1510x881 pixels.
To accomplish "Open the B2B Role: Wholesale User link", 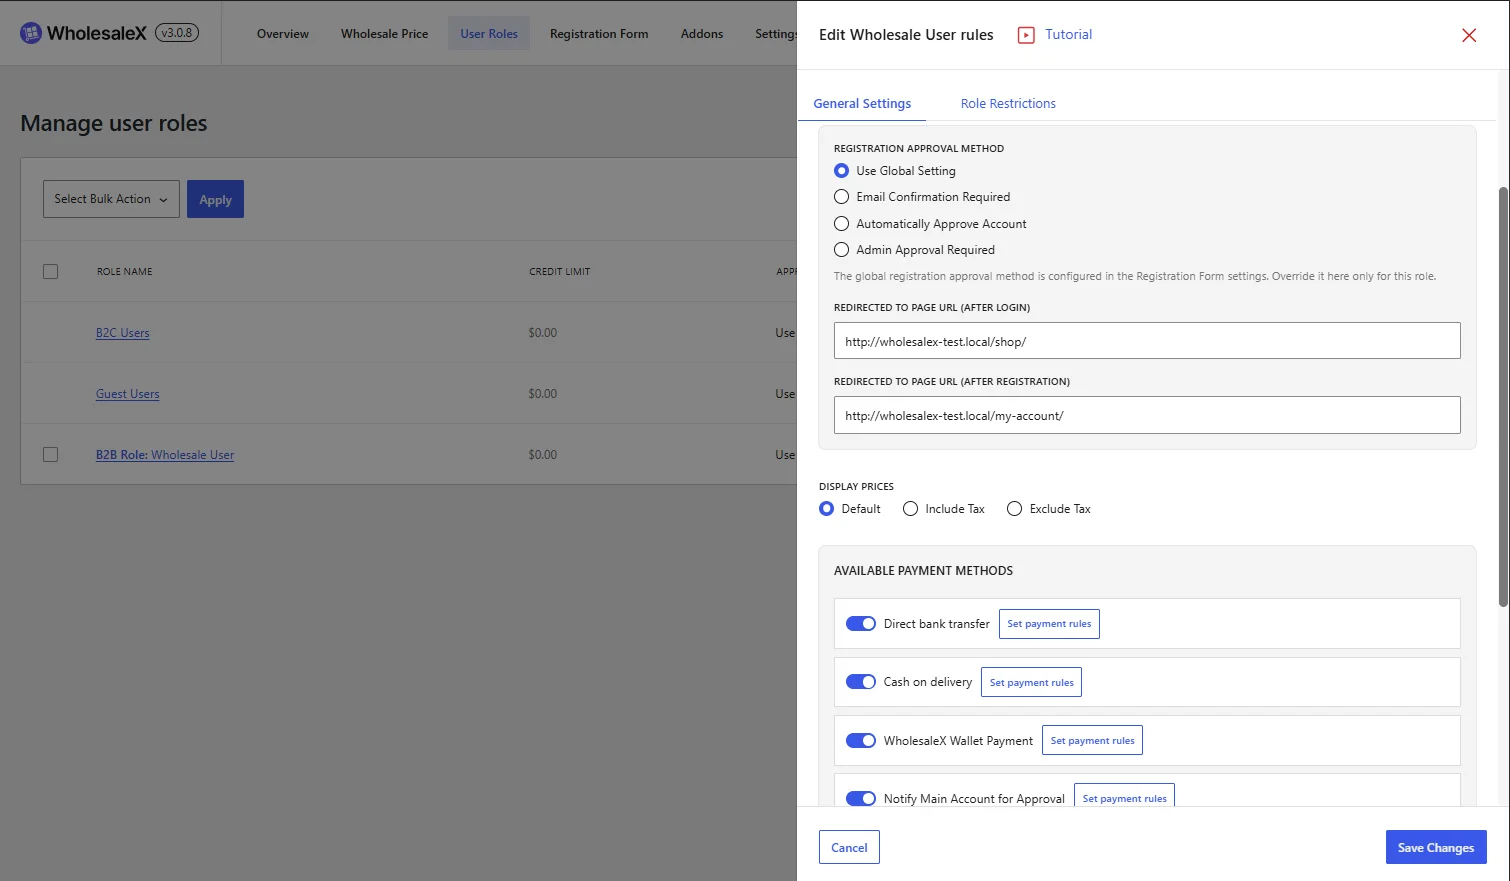I will click(x=165, y=455).
